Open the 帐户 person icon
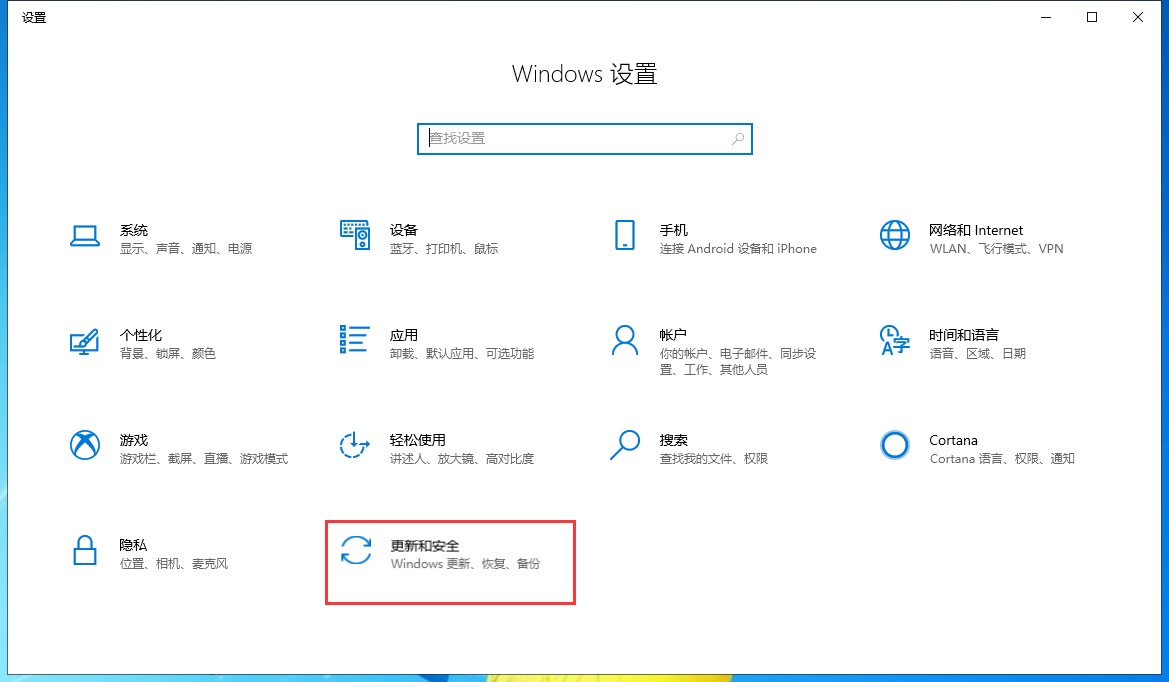The image size is (1169, 682). pos(625,340)
